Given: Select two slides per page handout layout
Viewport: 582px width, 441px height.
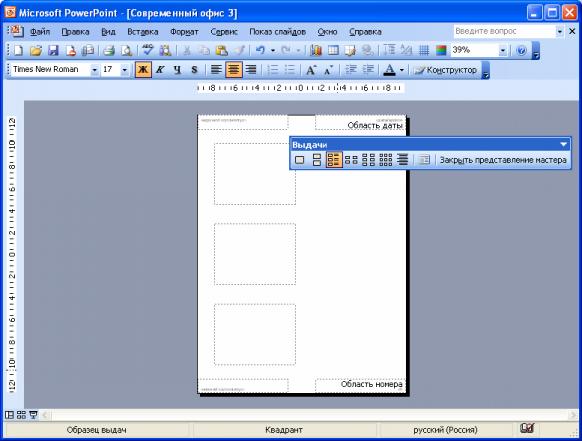Looking at the screenshot, I should click(317, 160).
